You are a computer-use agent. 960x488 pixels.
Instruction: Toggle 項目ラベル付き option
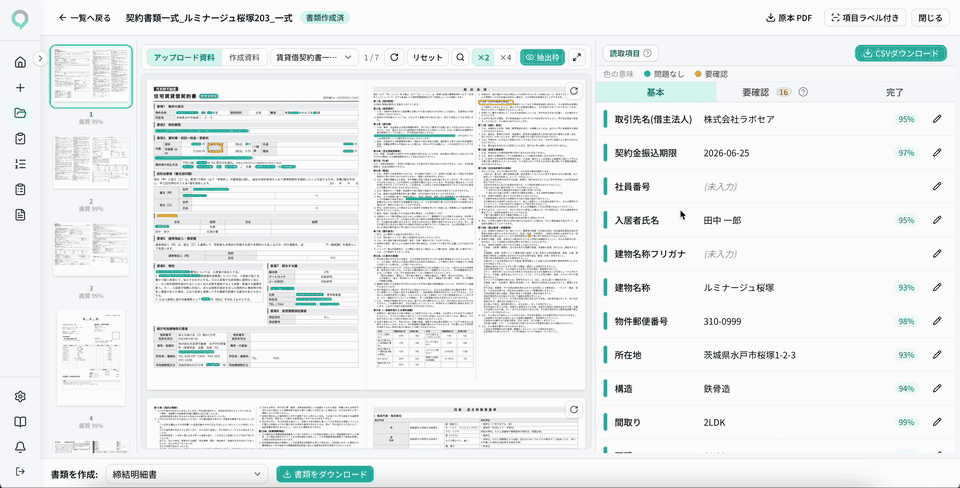(864, 18)
